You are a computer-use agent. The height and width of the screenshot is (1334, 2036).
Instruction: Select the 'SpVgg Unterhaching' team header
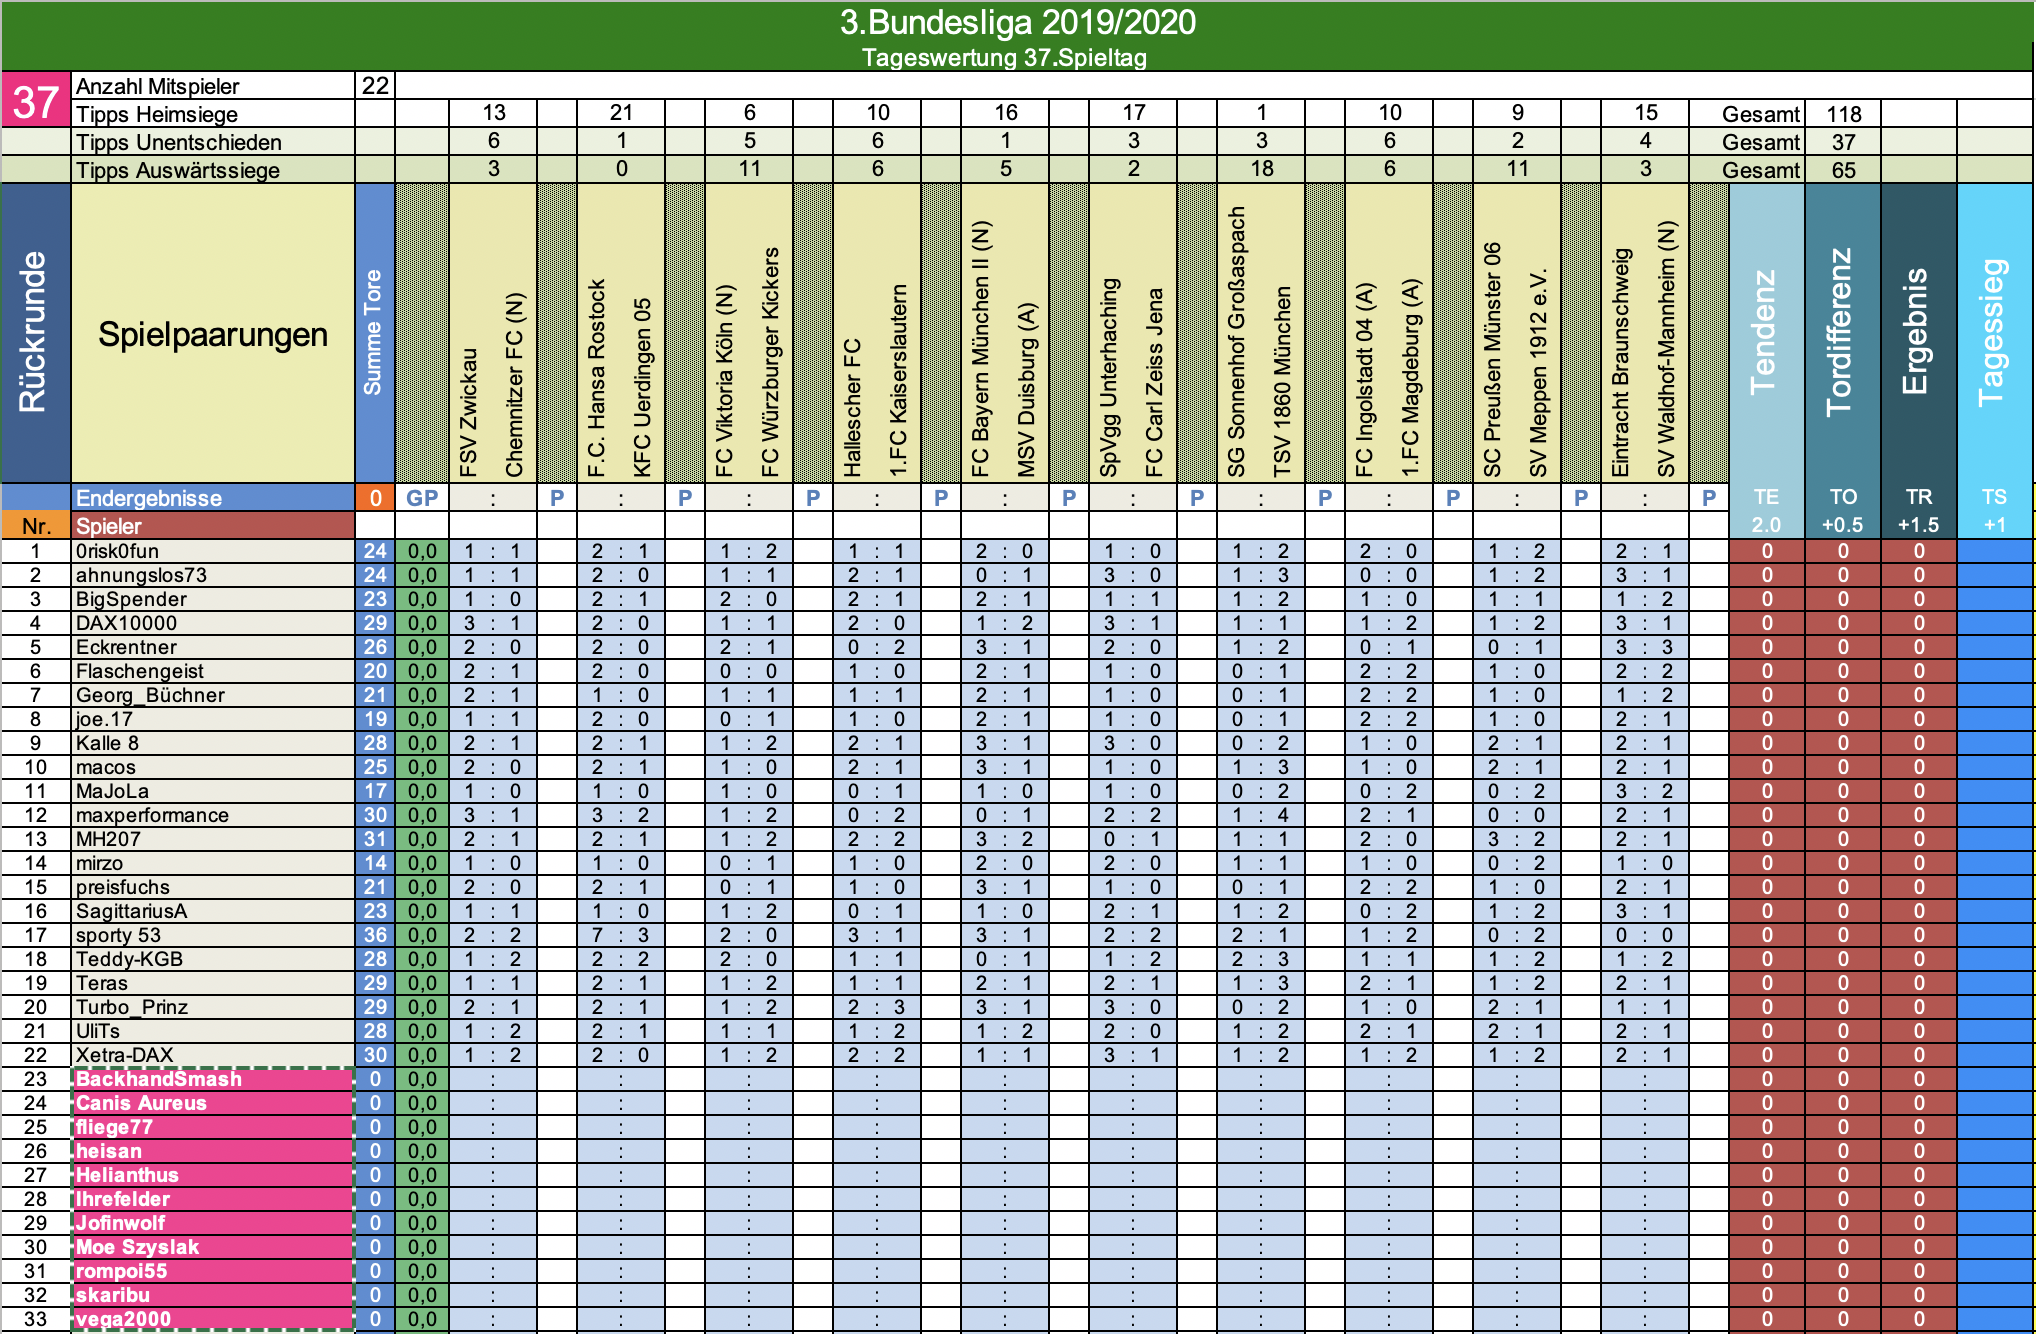1109,377
